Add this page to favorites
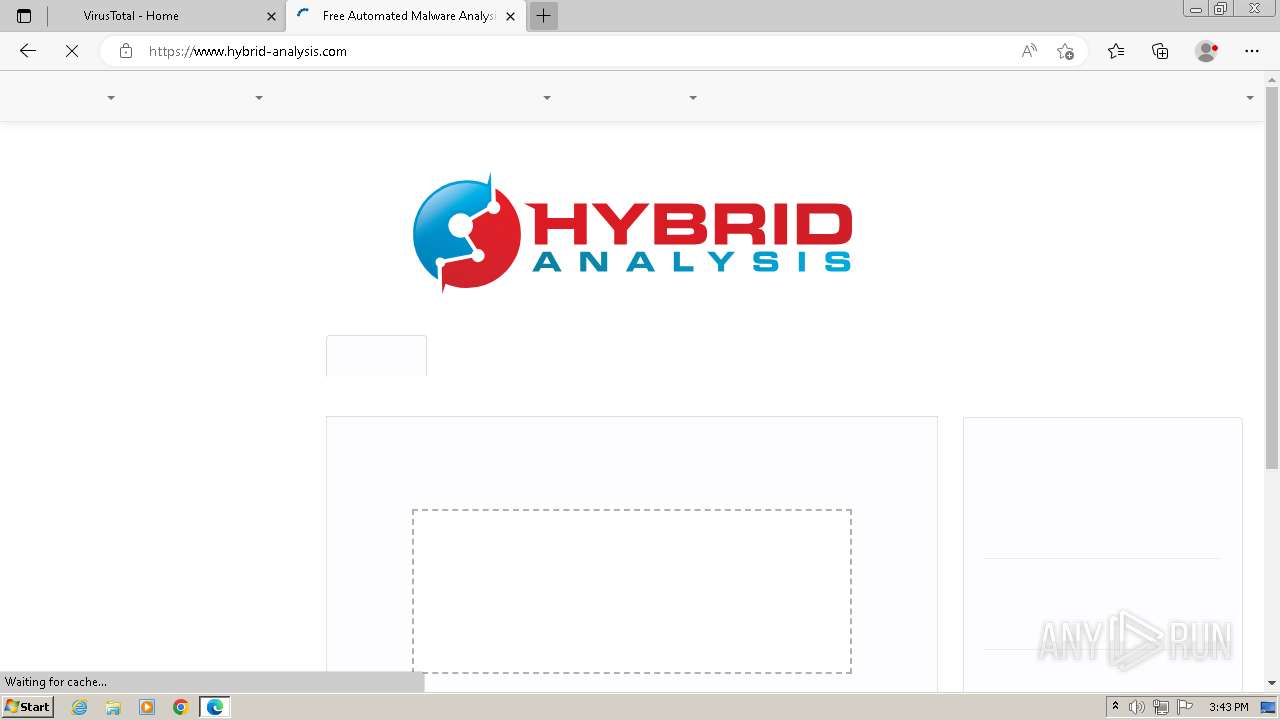 [1065, 51]
